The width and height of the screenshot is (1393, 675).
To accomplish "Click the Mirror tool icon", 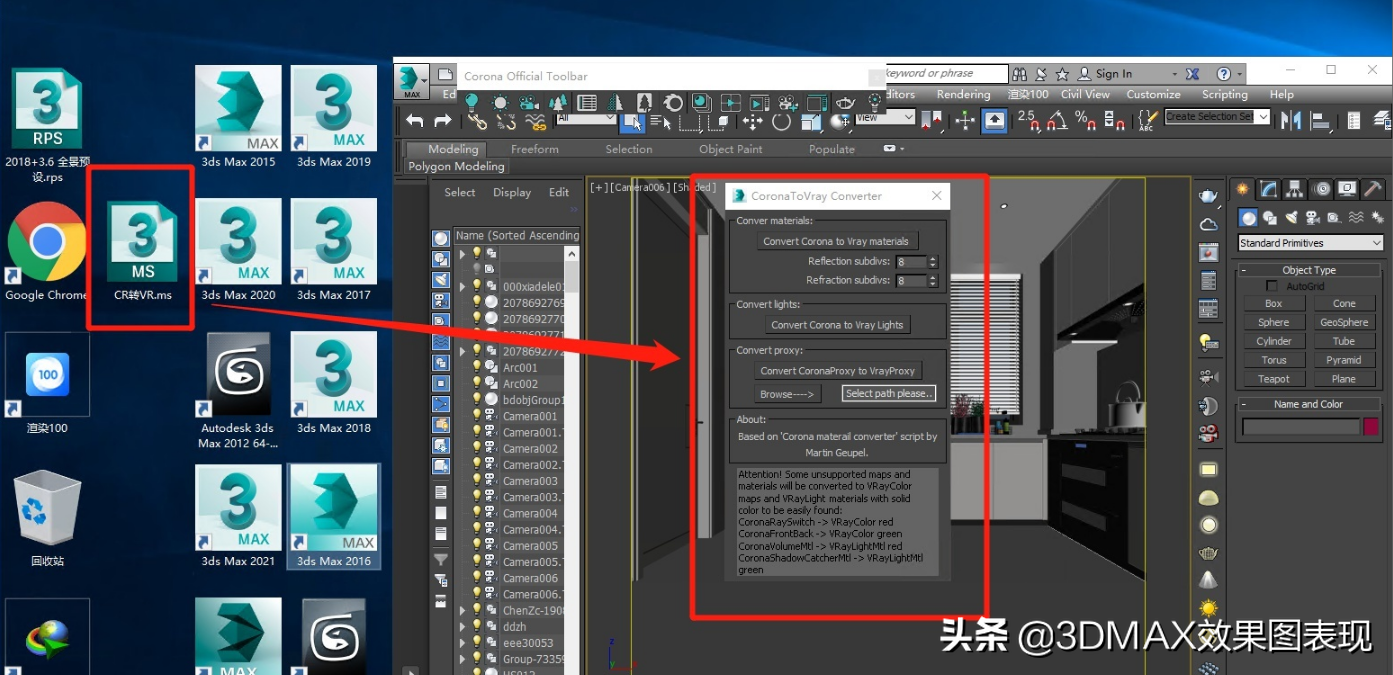I will click(x=1291, y=120).
